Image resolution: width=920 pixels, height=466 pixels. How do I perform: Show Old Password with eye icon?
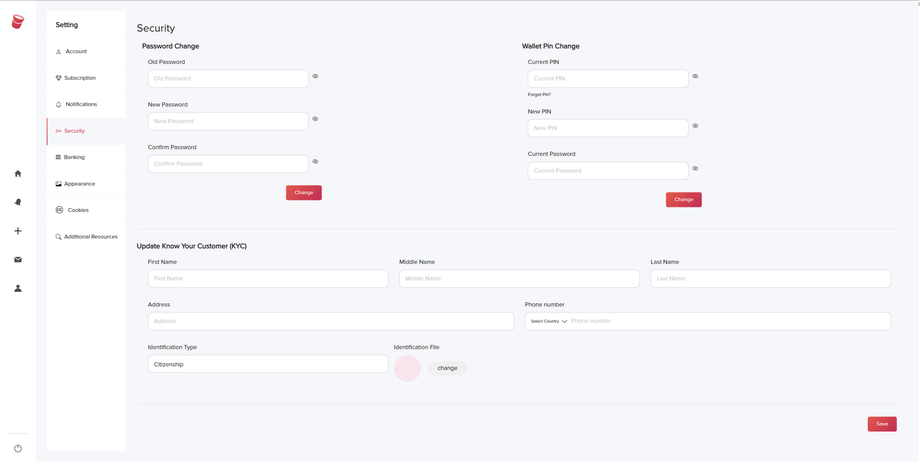[315, 76]
